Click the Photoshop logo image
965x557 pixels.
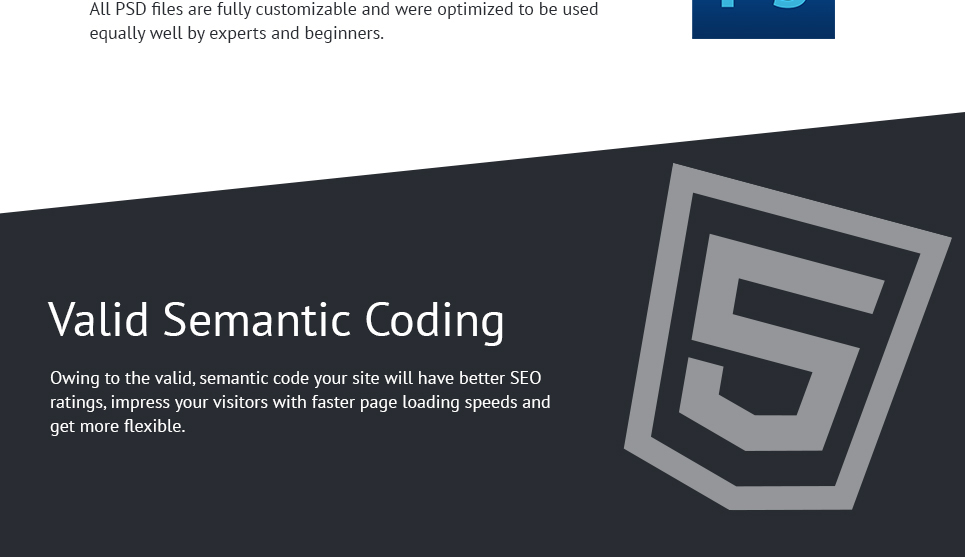point(763,19)
